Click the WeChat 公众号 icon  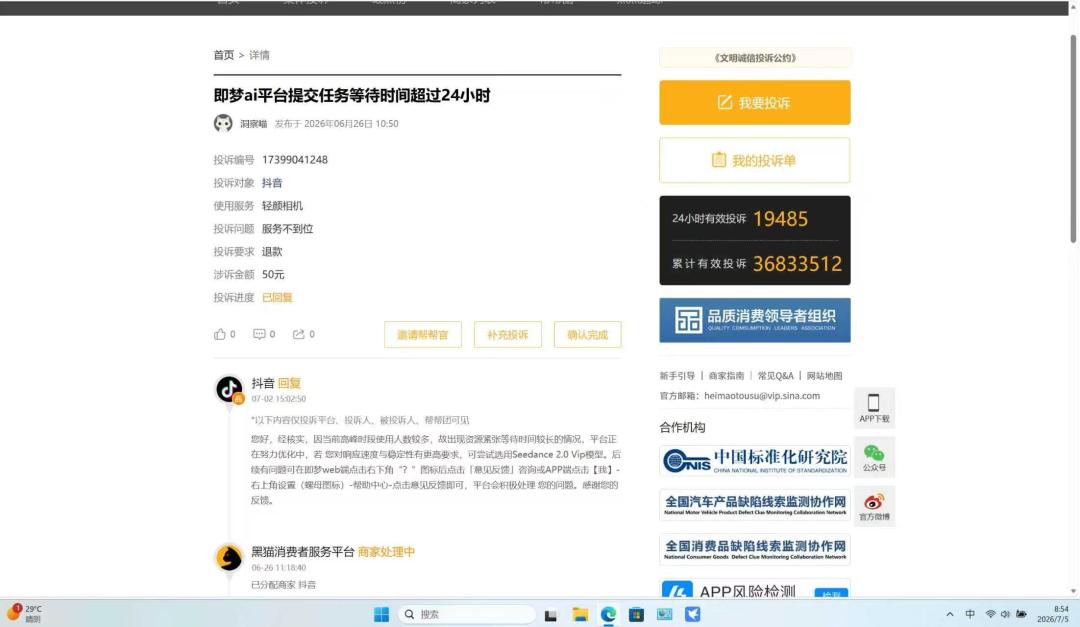coord(874,453)
